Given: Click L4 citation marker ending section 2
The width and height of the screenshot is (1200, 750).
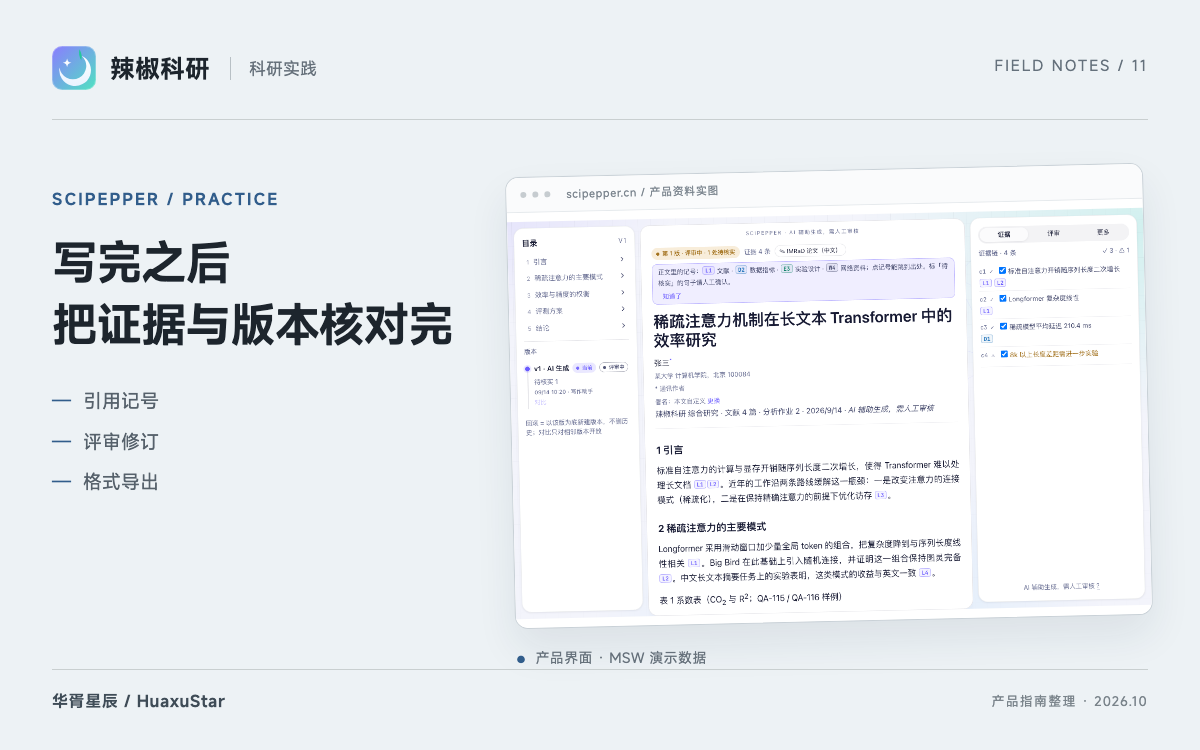Looking at the screenshot, I should [x=925, y=573].
